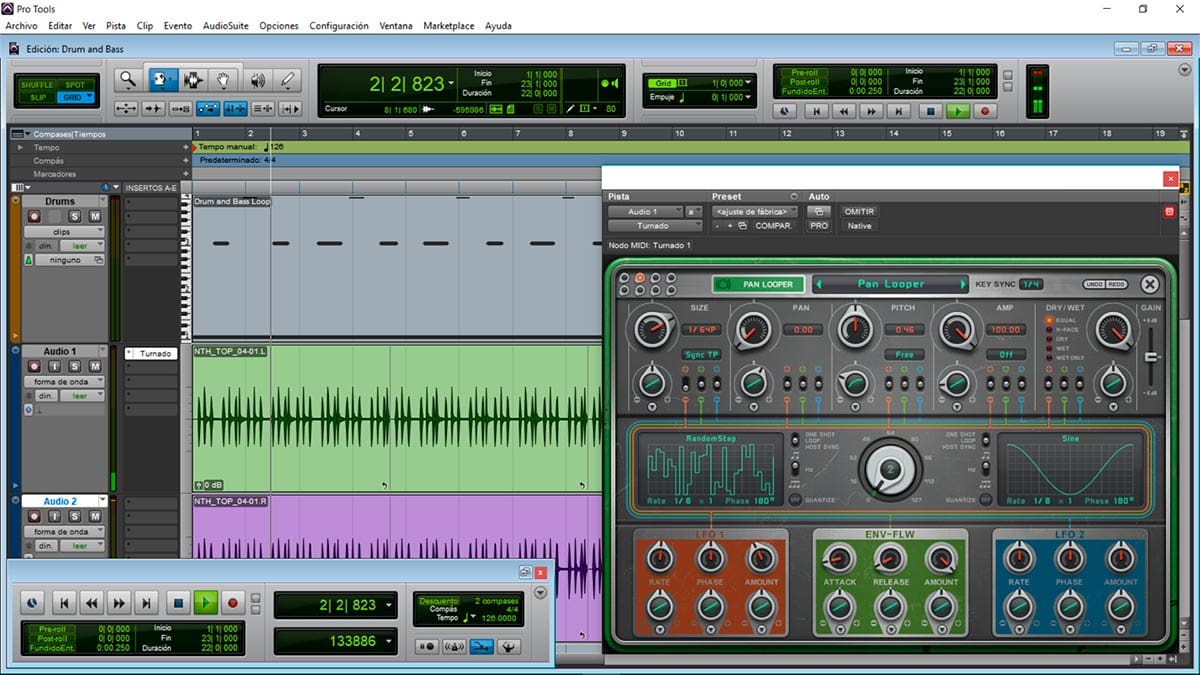Enable Slip edit mode
This screenshot has width=1200, height=675.
39,97
